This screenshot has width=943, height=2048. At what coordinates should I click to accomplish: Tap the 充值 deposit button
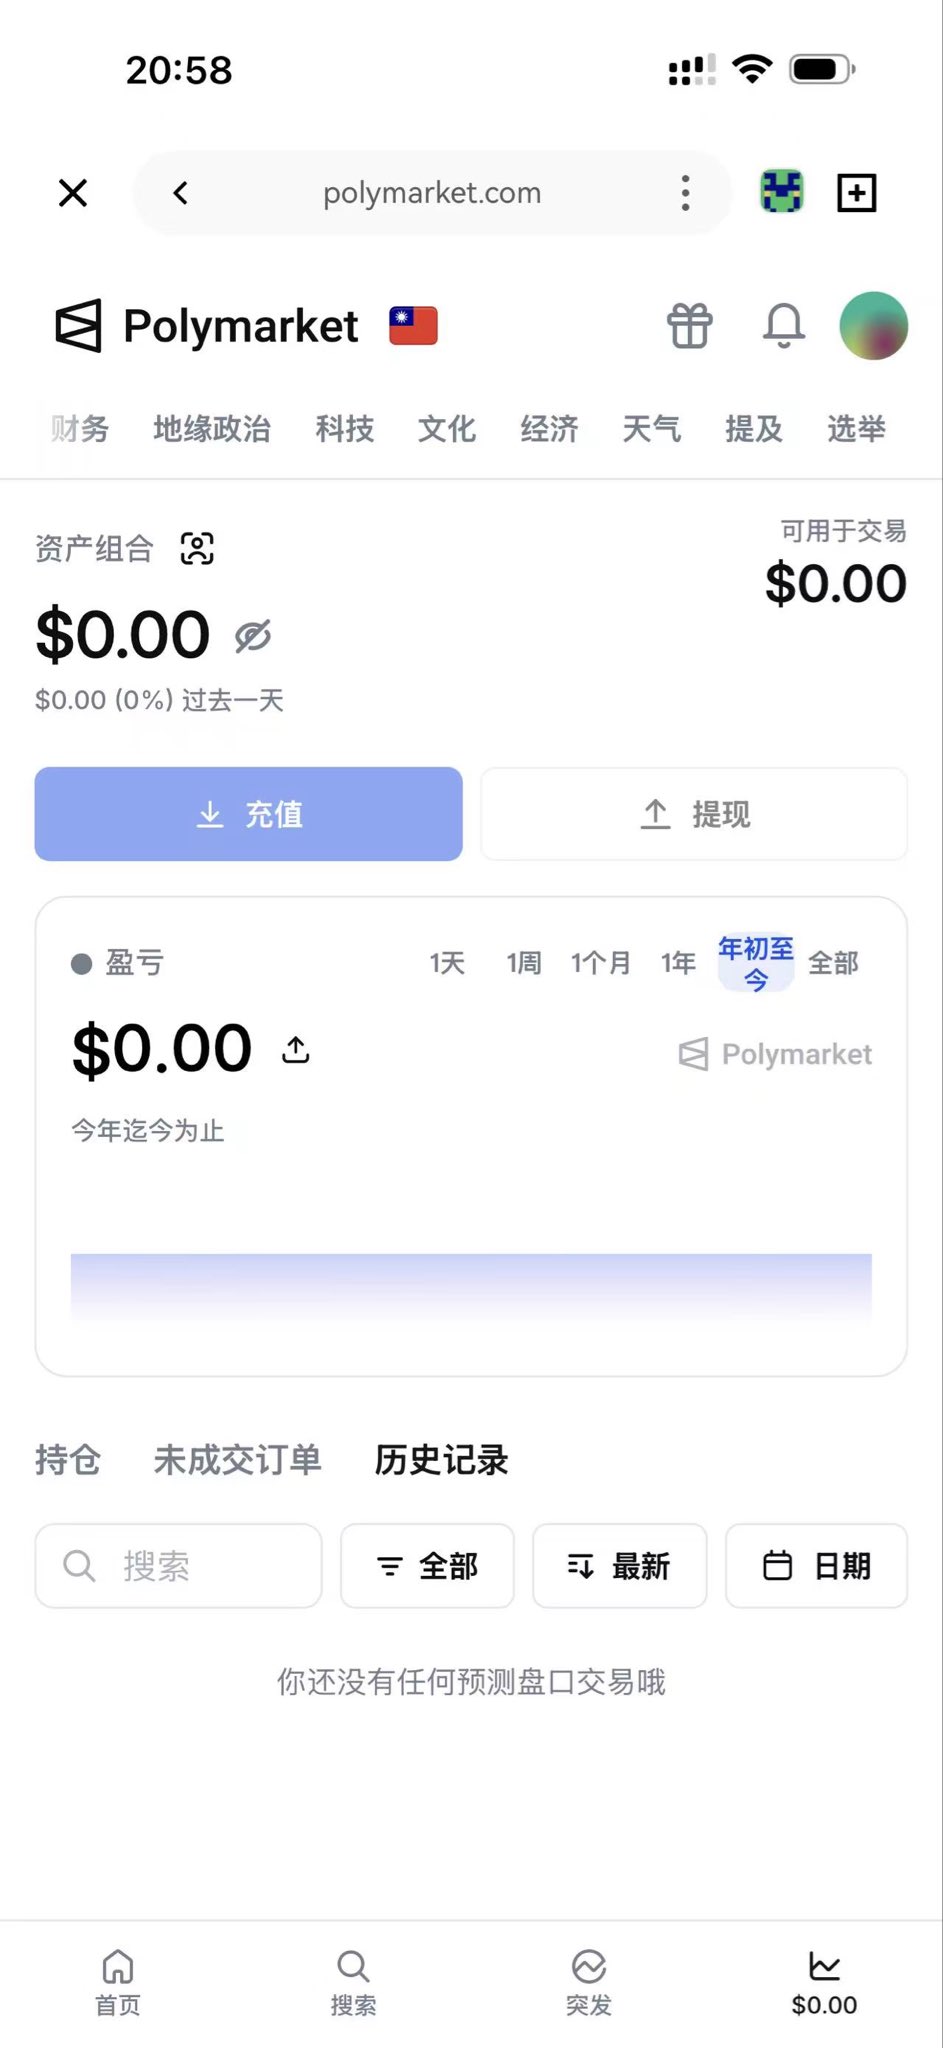tap(248, 814)
